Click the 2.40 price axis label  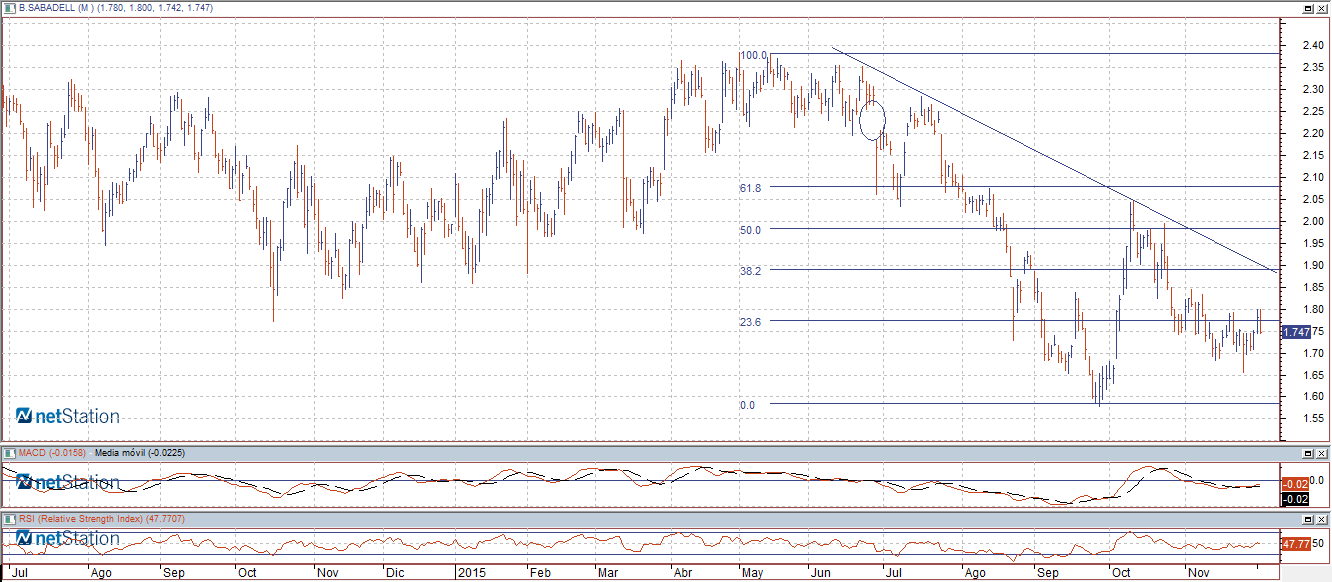pos(1313,45)
